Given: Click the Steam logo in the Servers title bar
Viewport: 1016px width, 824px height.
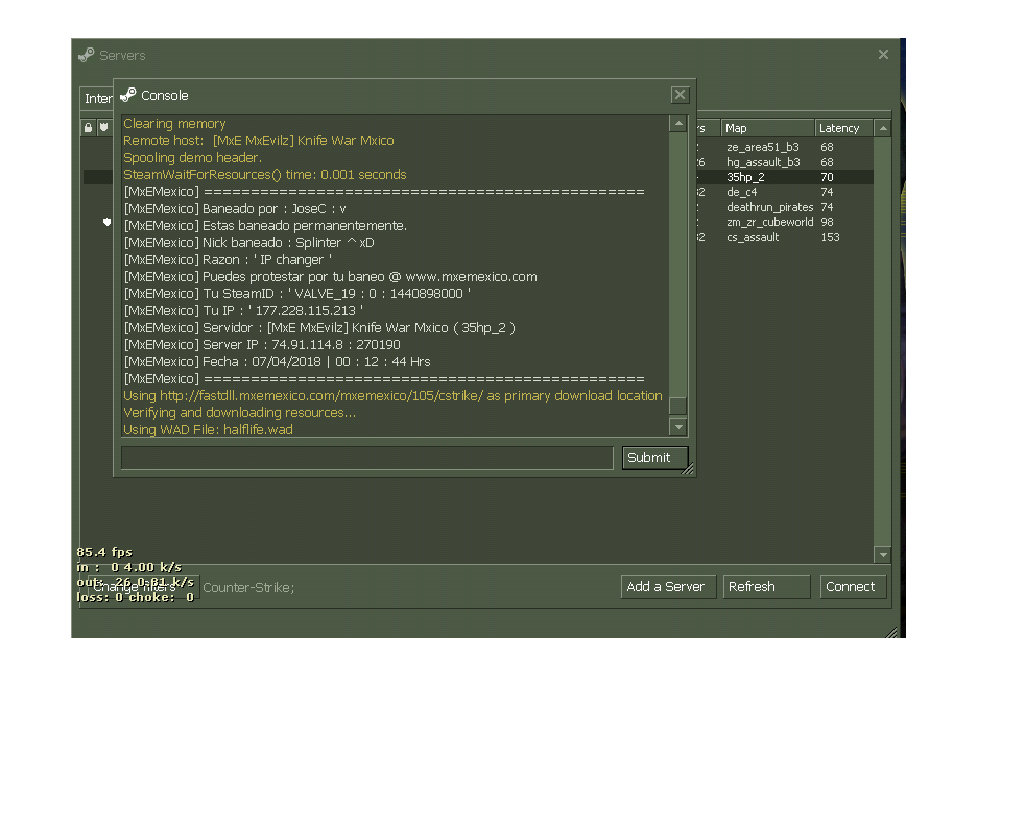Looking at the screenshot, I should [x=86, y=55].
